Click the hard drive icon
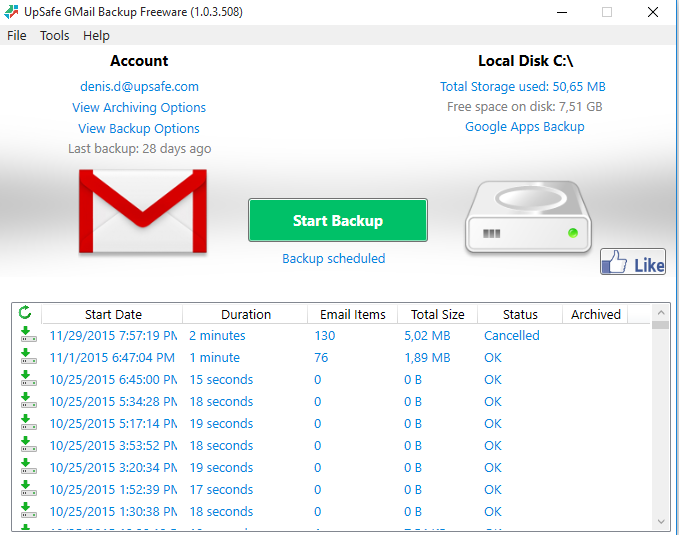 (525, 218)
